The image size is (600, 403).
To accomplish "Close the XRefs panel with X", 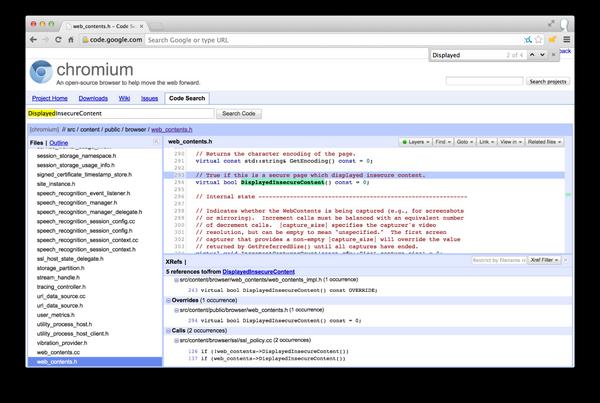I will [x=566, y=260].
